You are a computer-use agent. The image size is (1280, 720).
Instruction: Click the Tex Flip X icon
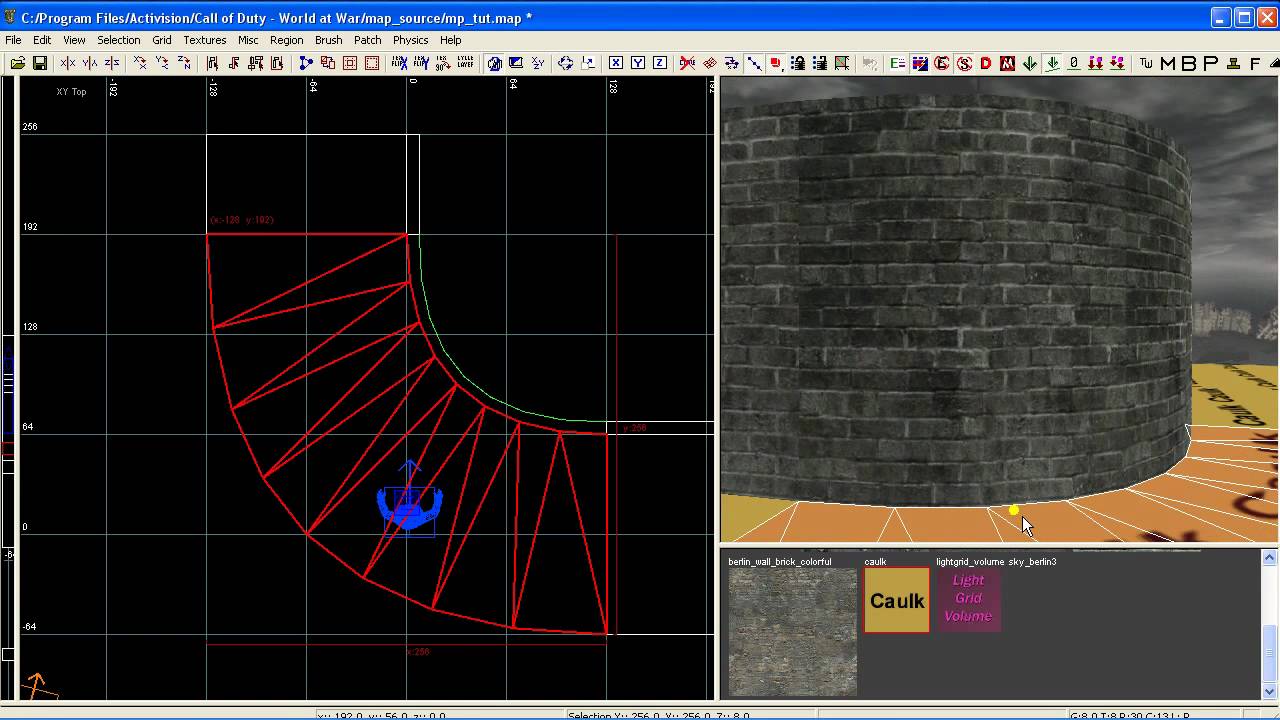[399, 63]
